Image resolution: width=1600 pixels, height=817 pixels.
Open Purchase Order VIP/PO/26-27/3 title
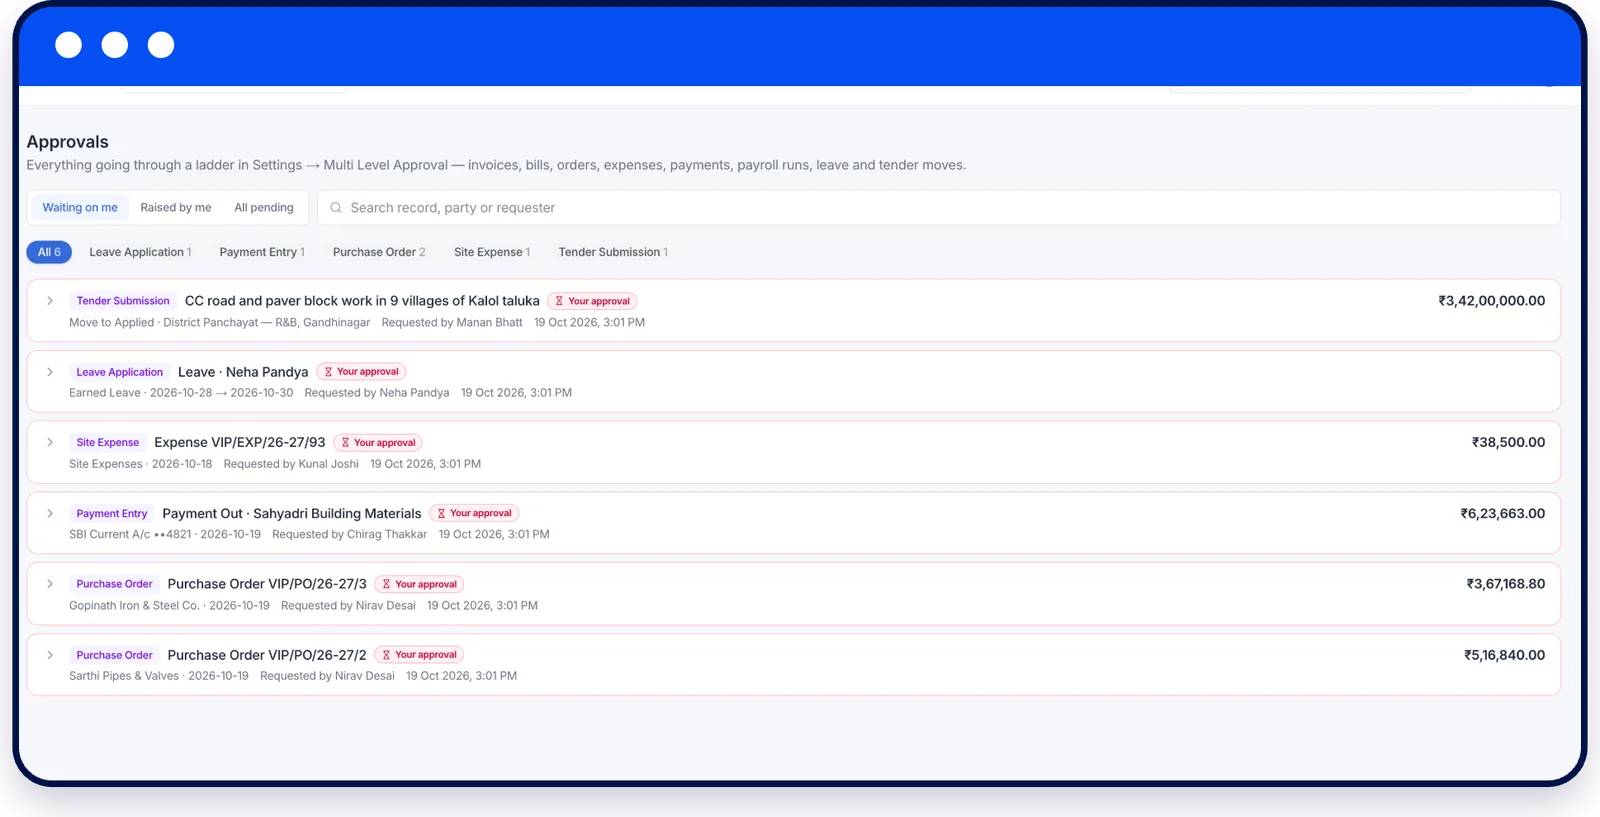(x=267, y=584)
